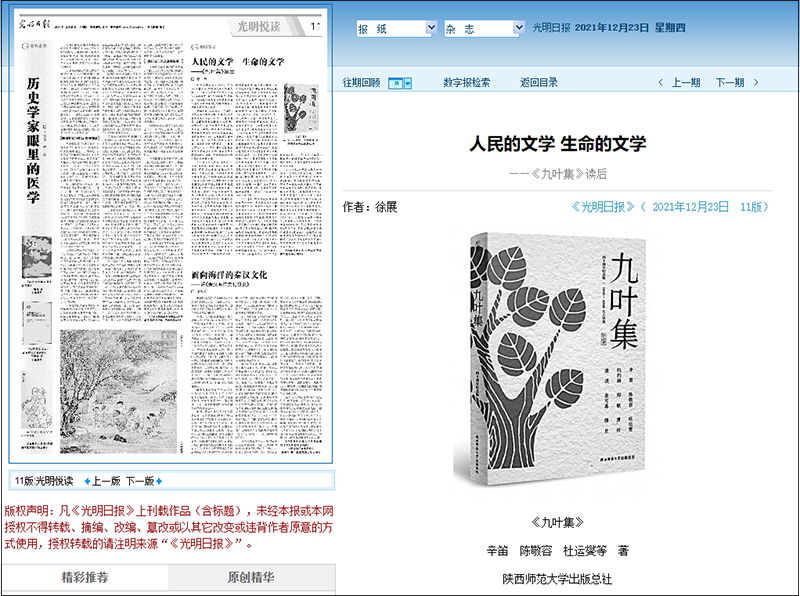Viewport: 800px width, 596px height.
Task: Select 人民的文学 生命的文学 article in page preview
Action: pos(238,62)
